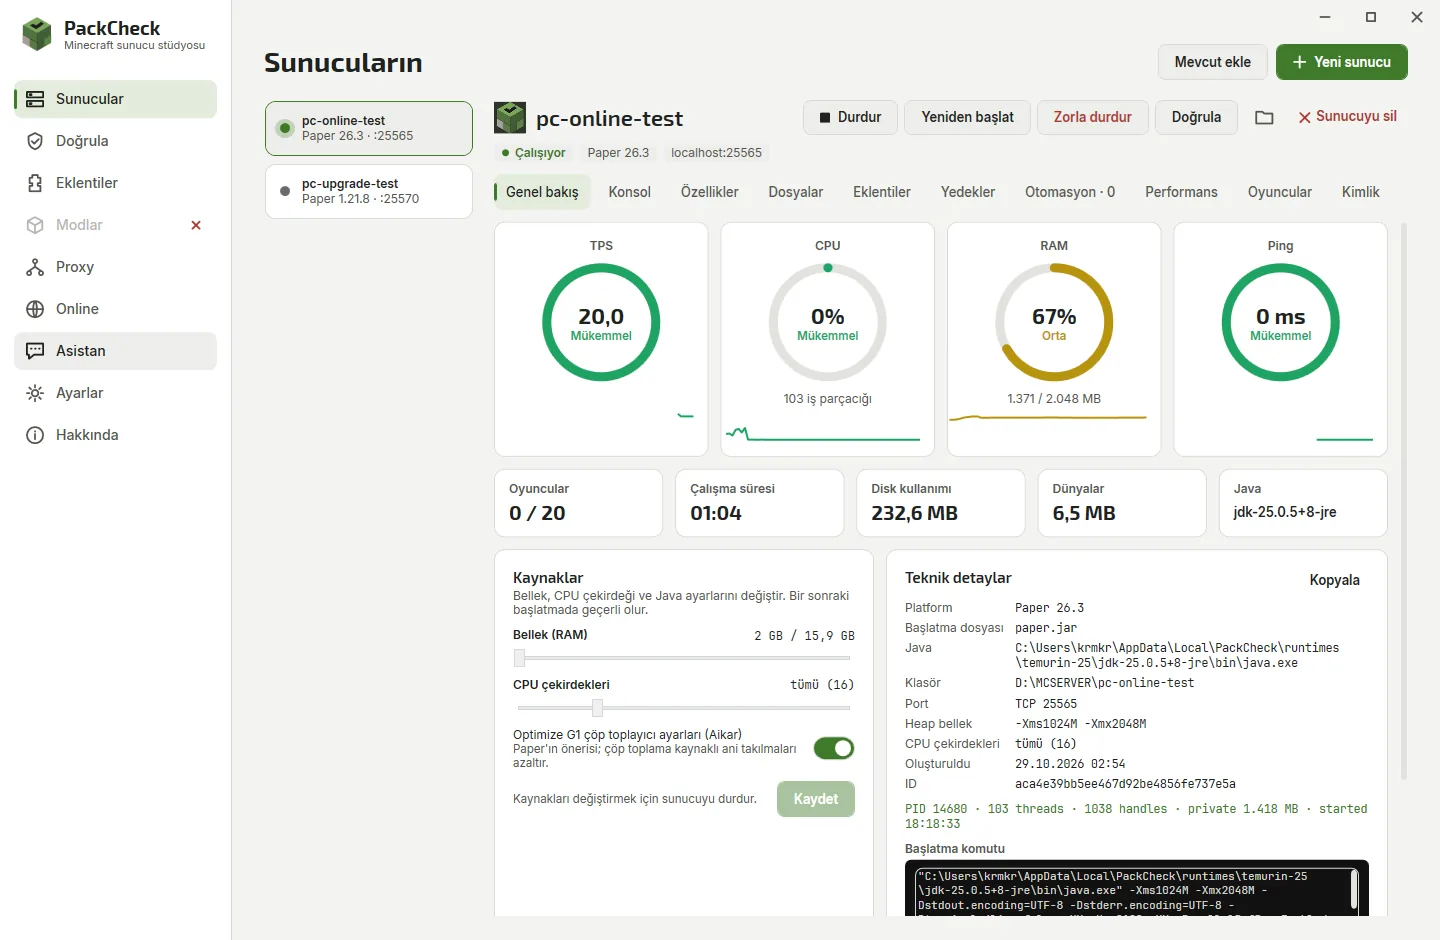Click the Eklentiler puzzle piece icon
The height and width of the screenshot is (940, 1440).
(x=35, y=183)
